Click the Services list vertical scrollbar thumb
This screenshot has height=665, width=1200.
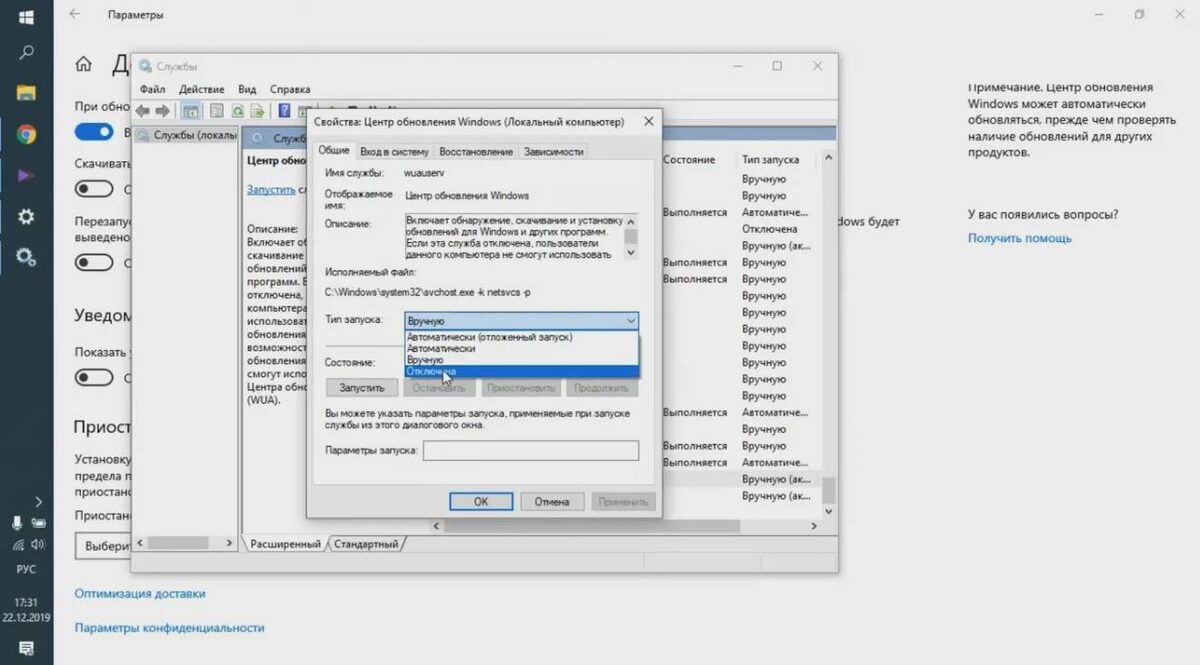pyautogui.click(x=827, y=492)
